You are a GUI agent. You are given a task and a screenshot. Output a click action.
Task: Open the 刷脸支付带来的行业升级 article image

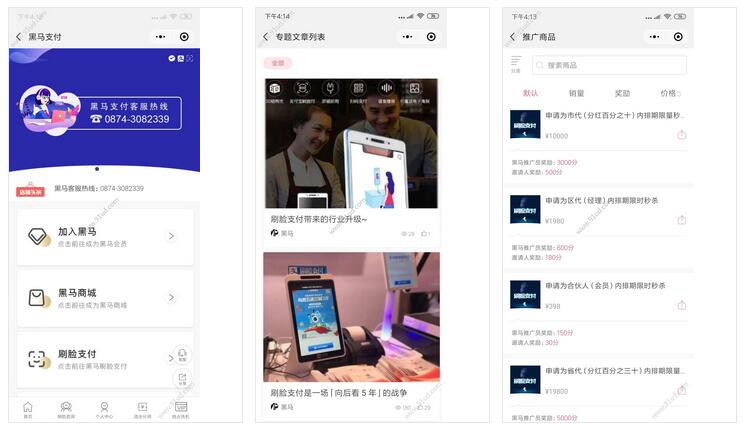pyautogui.click(x=351, y=143)
